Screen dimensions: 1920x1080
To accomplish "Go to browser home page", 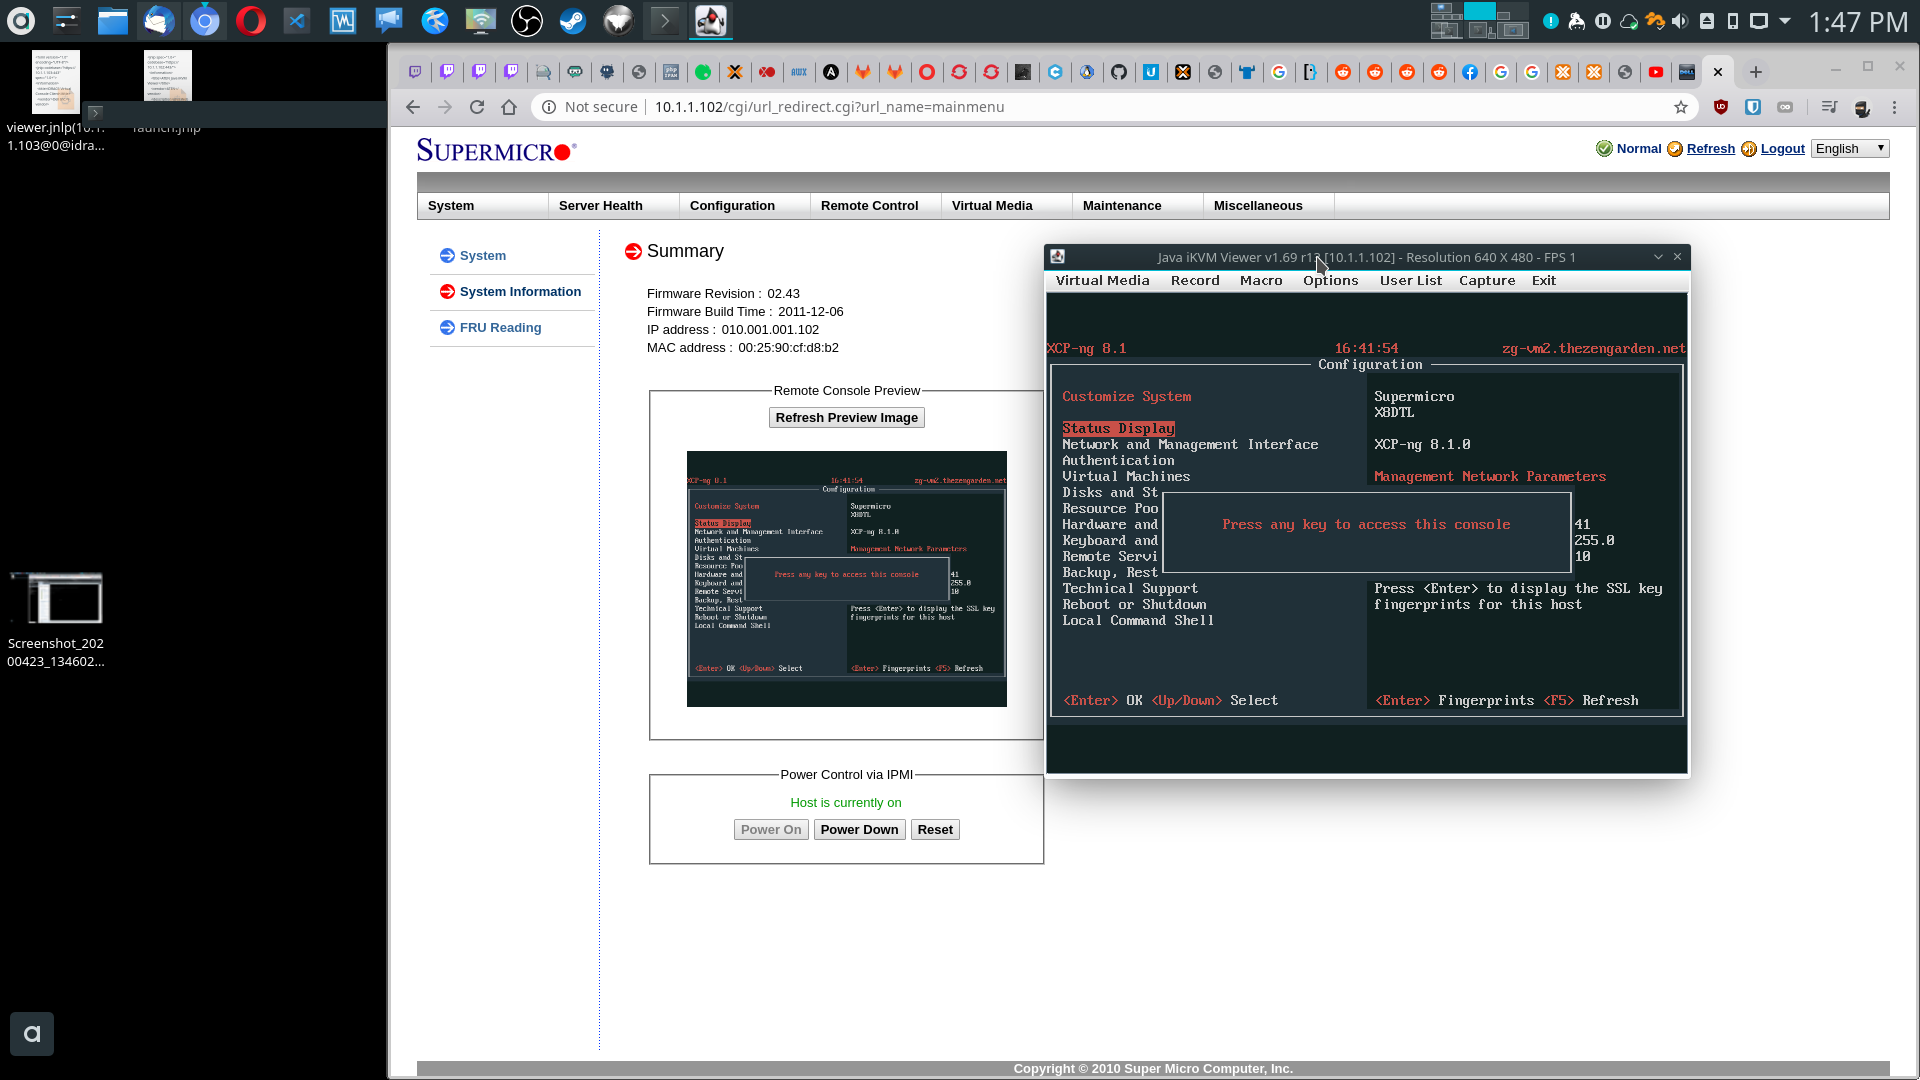I will (509, 107).
